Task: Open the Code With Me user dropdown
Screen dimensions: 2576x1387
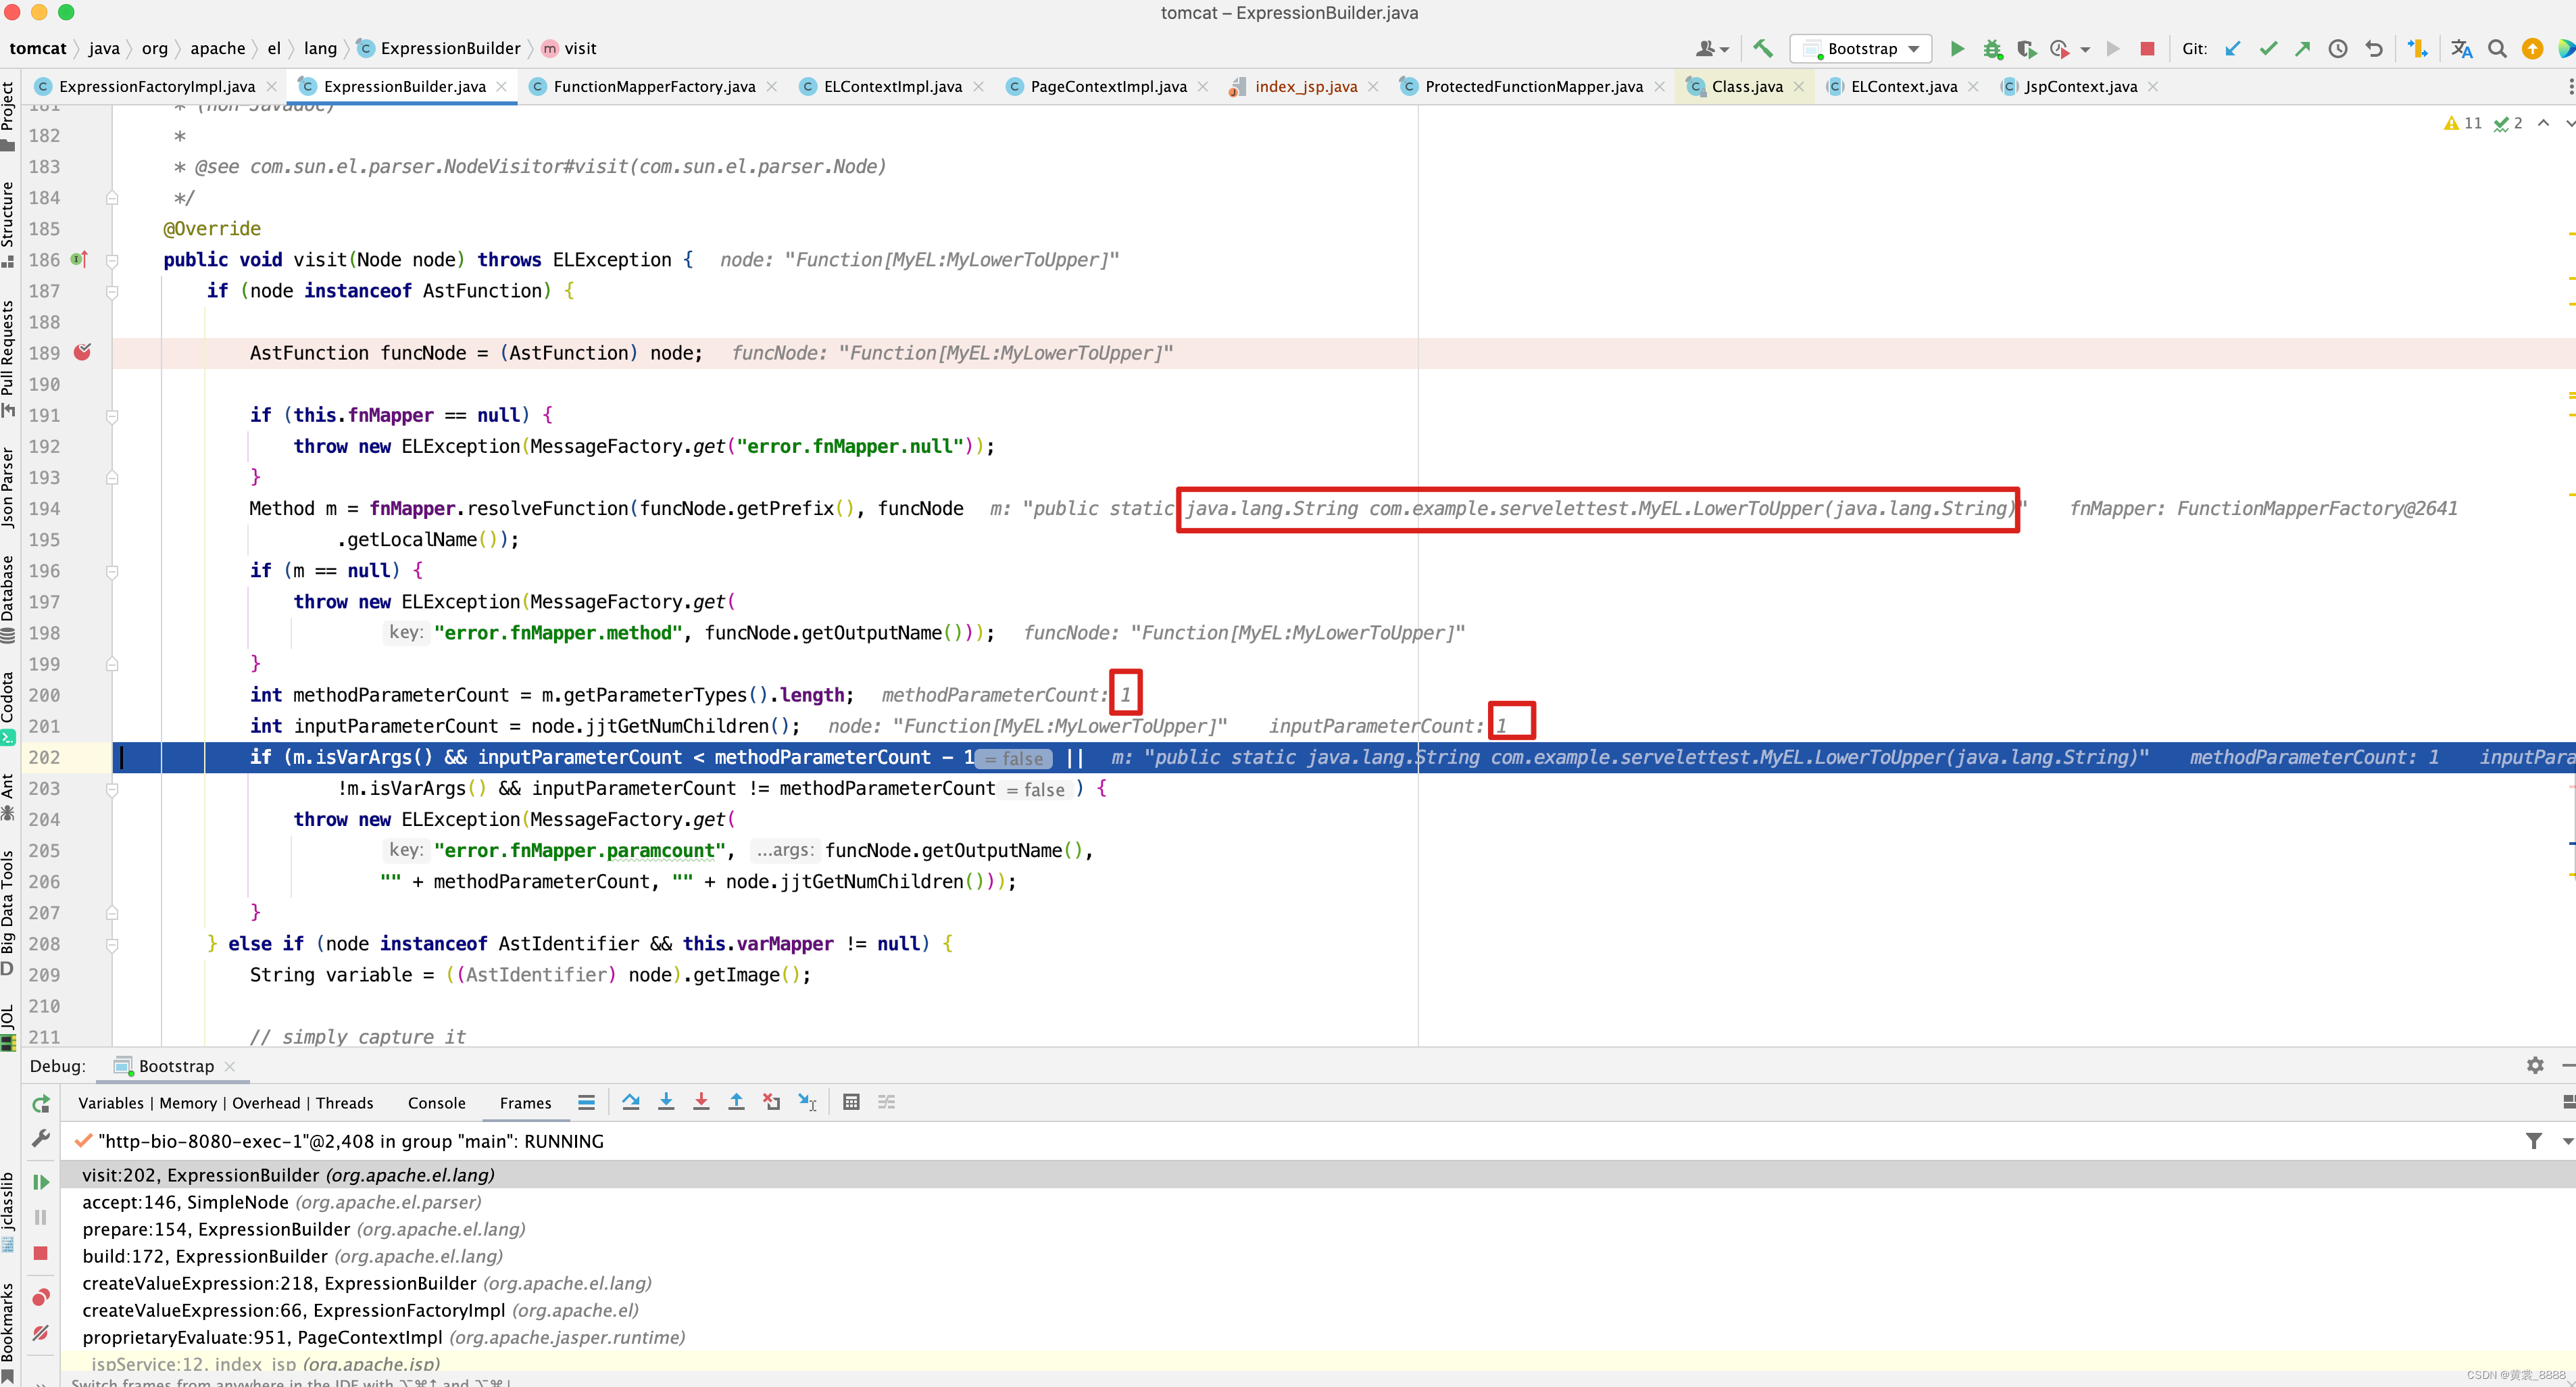Action: tap(1712, 48)
